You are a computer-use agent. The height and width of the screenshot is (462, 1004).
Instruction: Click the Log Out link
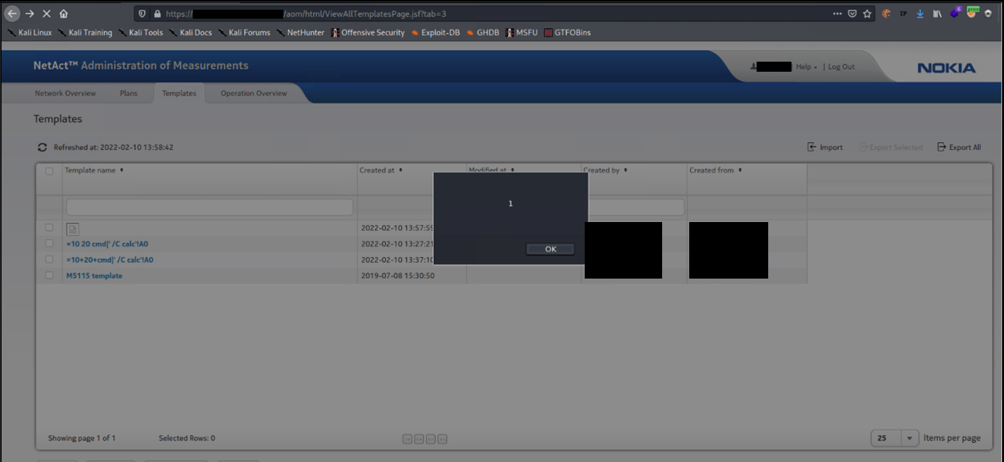[x=841, y=67]
